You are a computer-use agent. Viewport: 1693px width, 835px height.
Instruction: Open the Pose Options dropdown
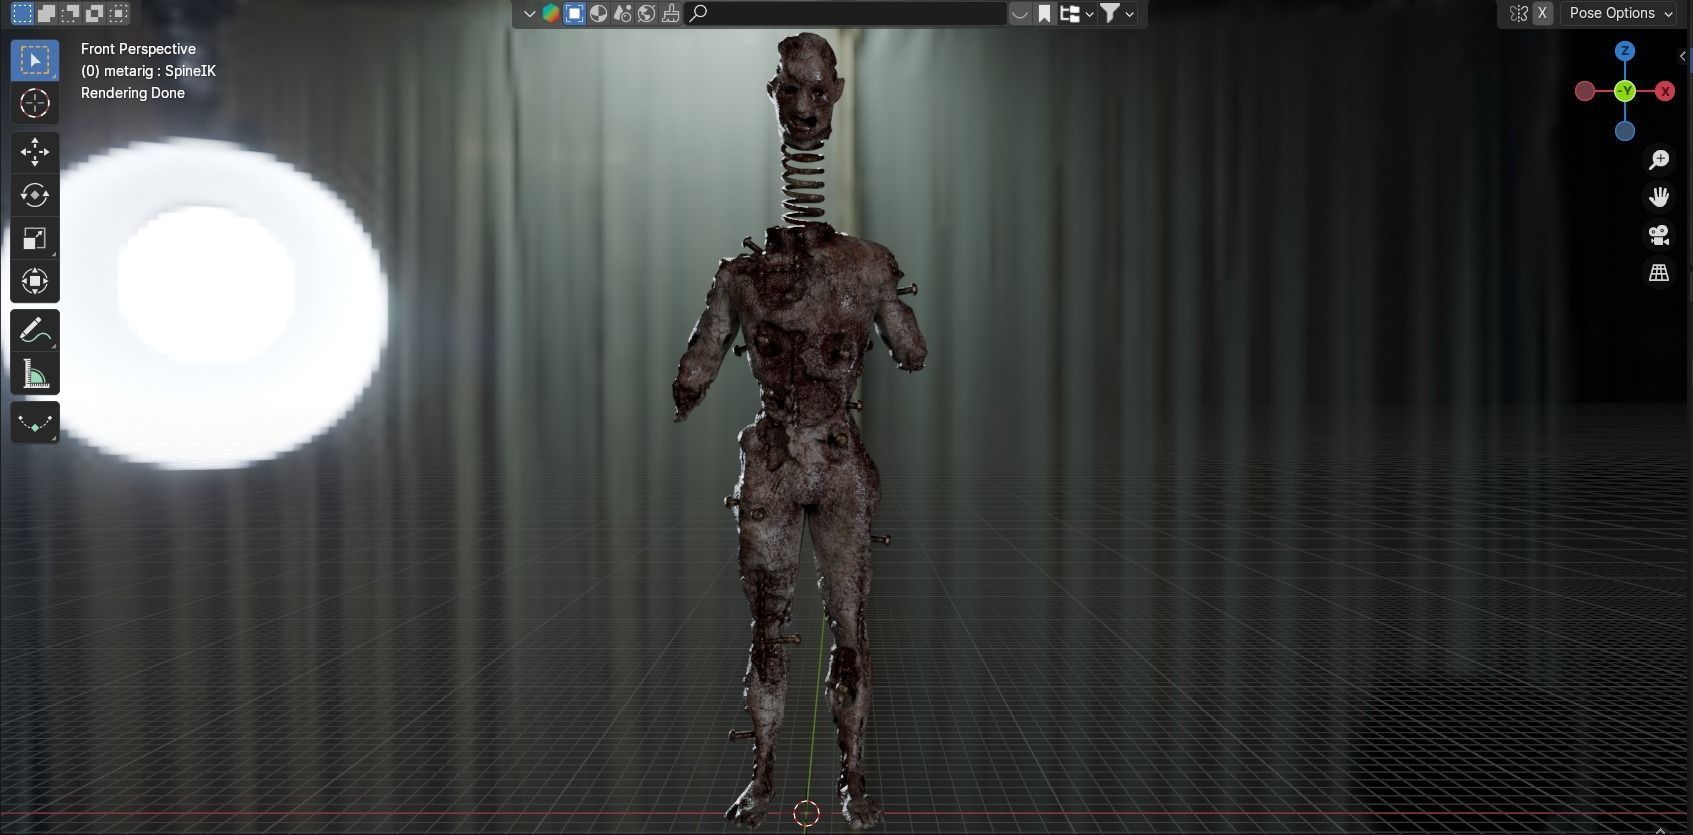1618,13
